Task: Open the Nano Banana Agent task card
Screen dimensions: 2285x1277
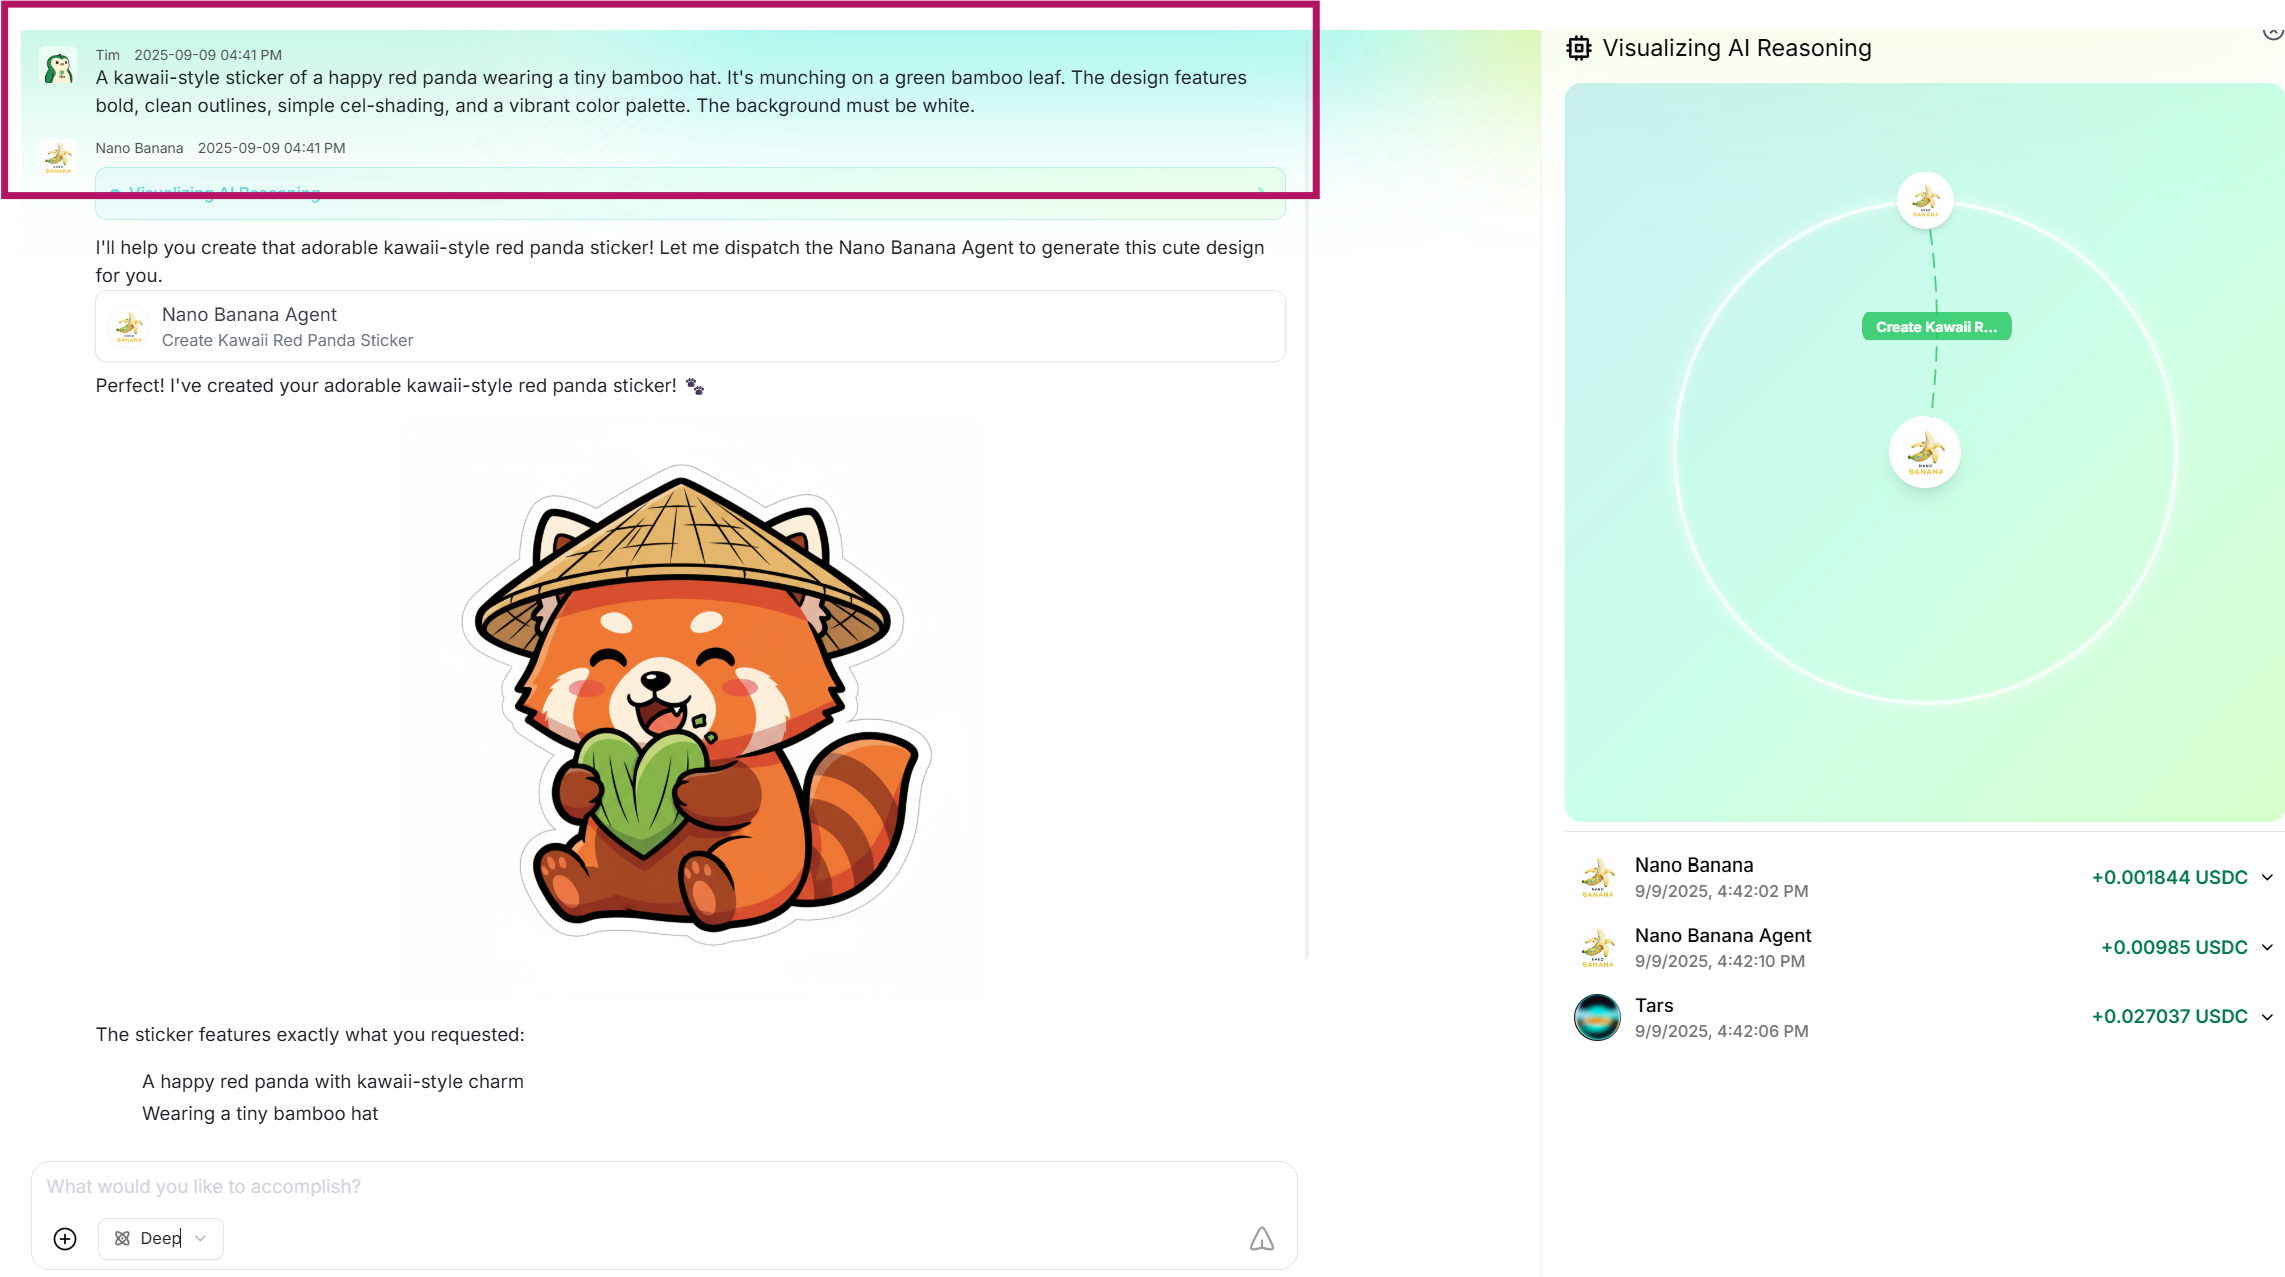Action: [x=690, y=326]
